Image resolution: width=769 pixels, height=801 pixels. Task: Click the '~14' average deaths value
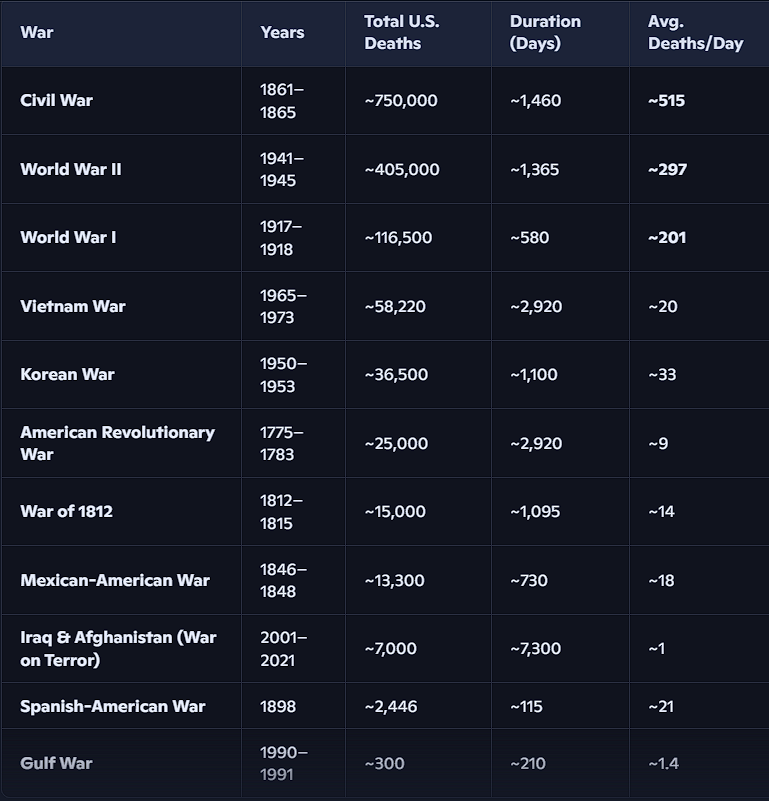[x=661, y=511]
